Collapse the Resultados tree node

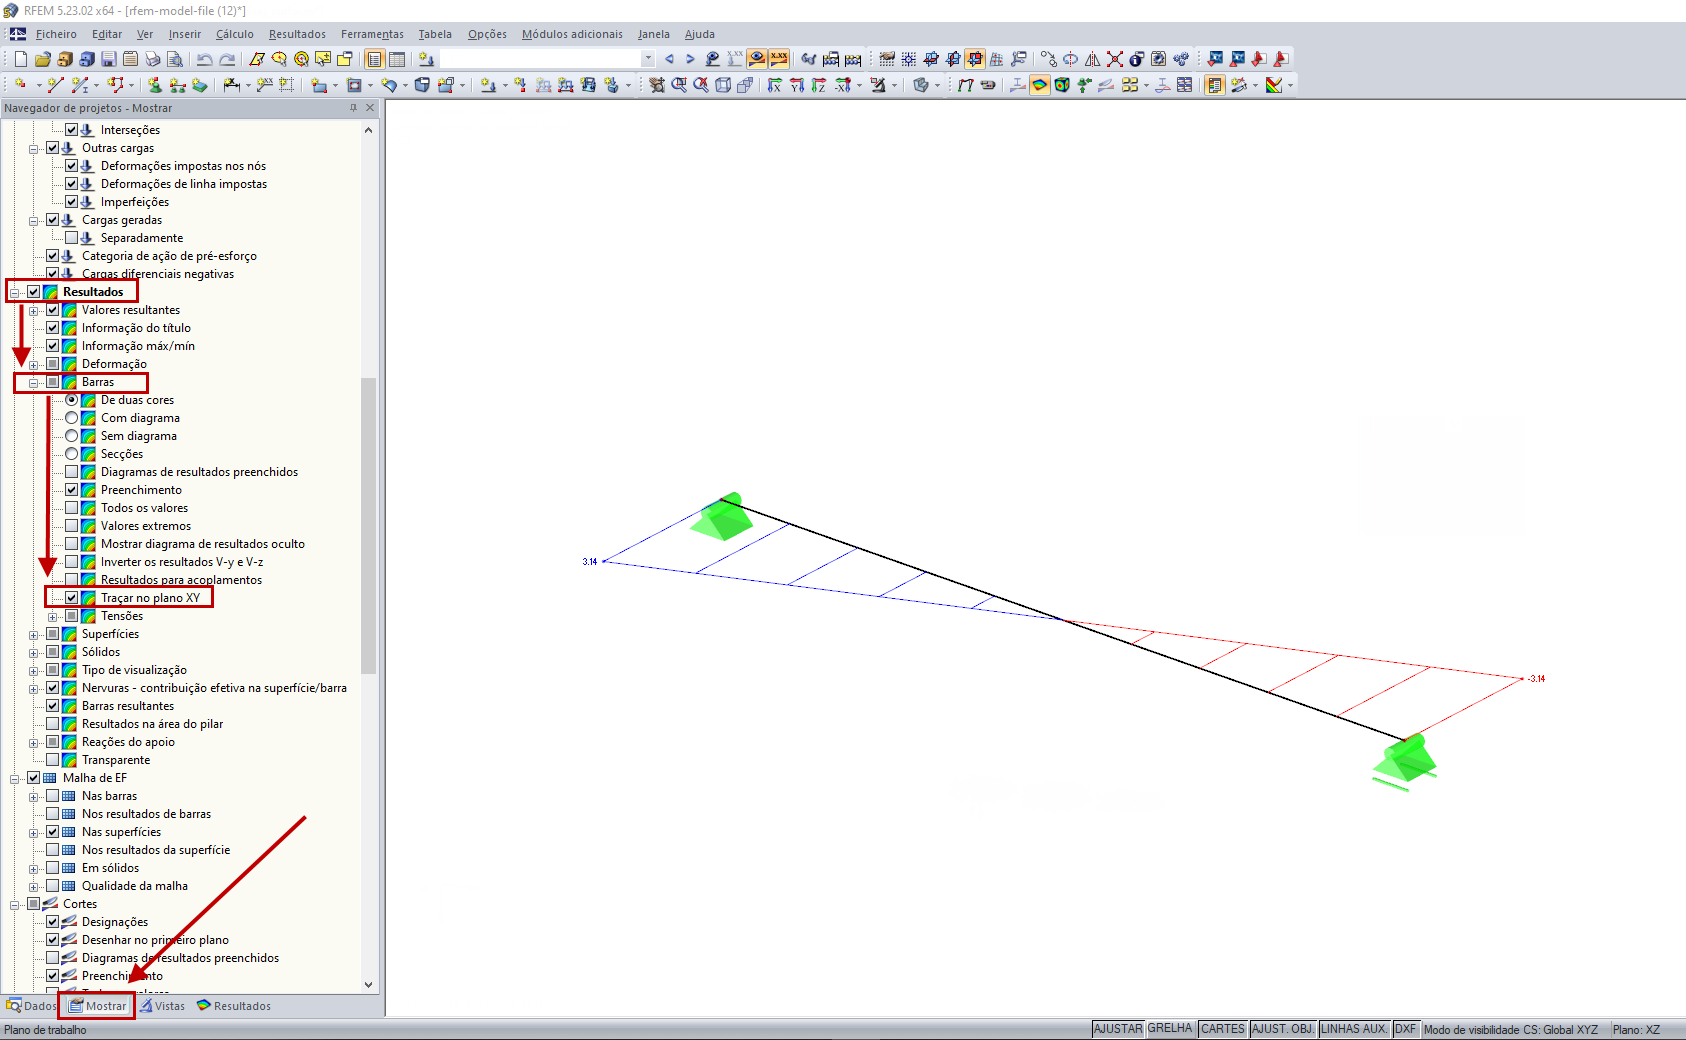[x=15, y=293]
